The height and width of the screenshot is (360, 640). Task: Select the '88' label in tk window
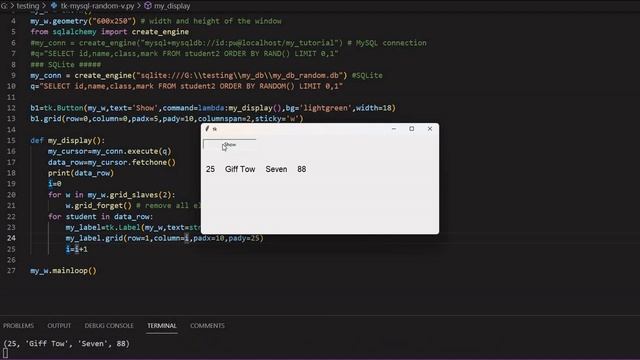(x=302, y=169)
